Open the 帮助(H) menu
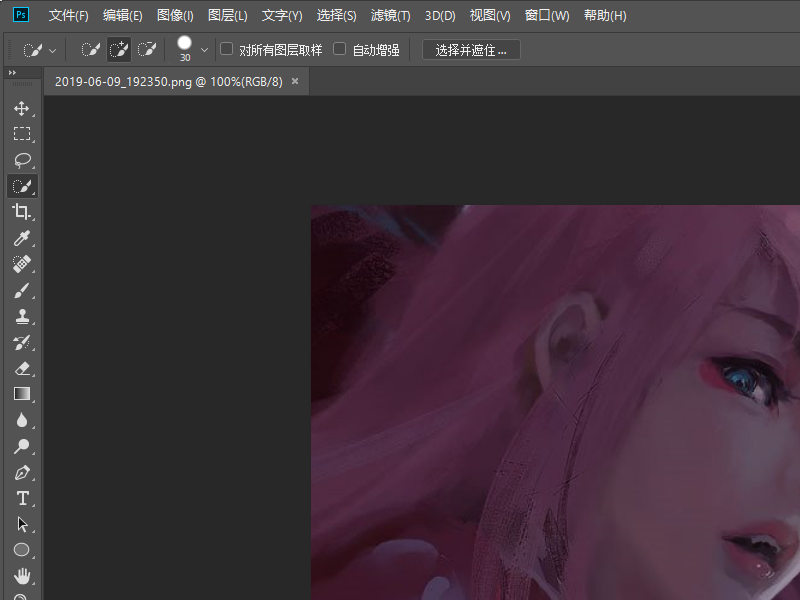Image resolution: width=800 pixels, height=600 pixels. [x=605, y=15]
